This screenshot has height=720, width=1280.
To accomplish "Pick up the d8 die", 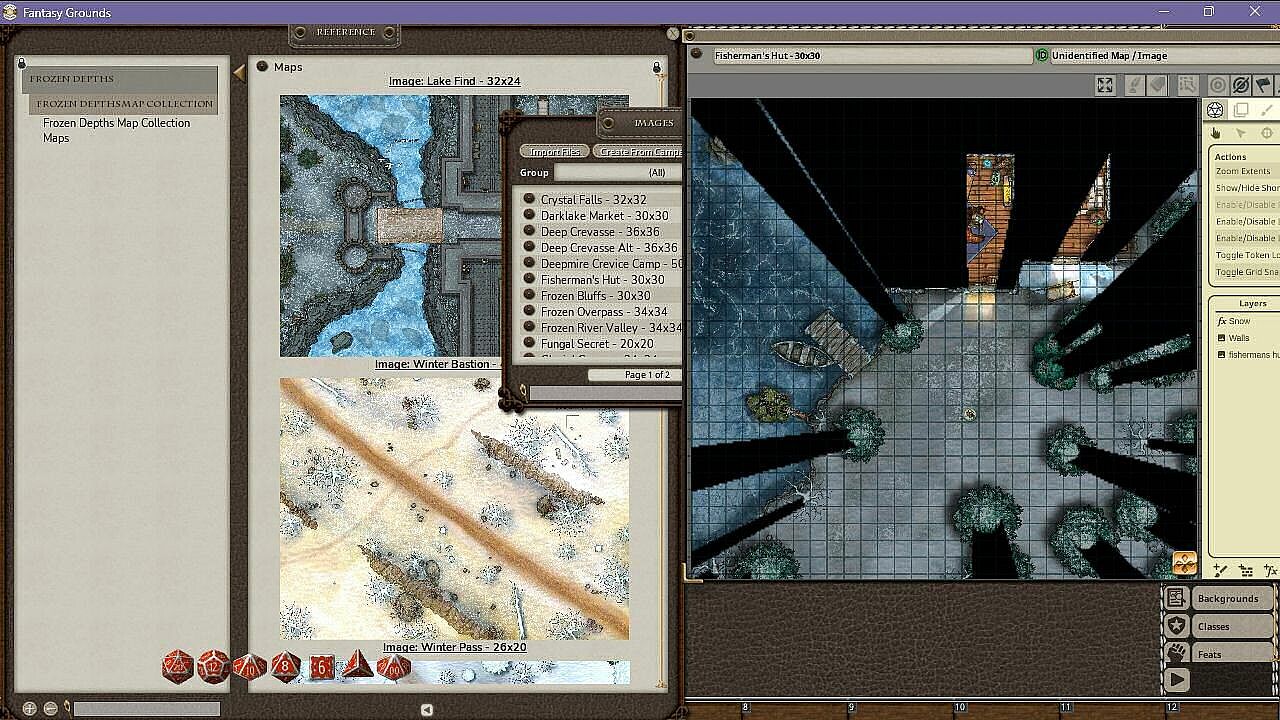I will [x=286, y=666].
